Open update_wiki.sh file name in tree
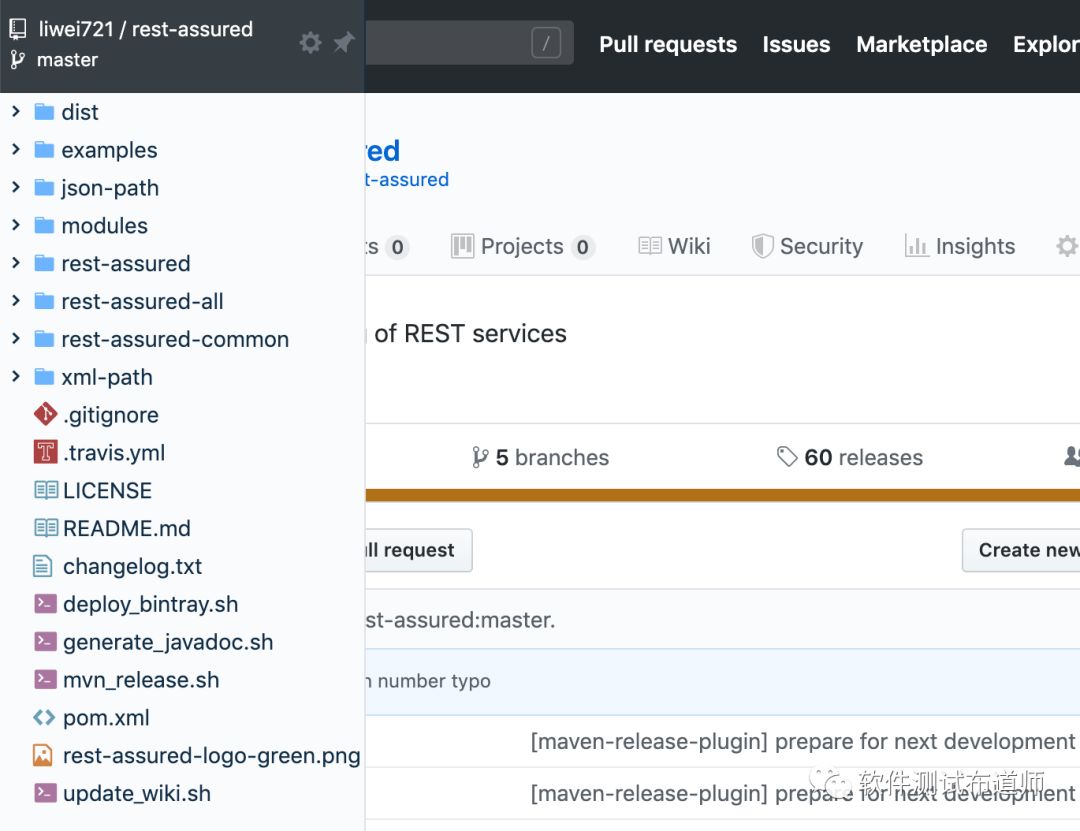 [x=137, y=793]
